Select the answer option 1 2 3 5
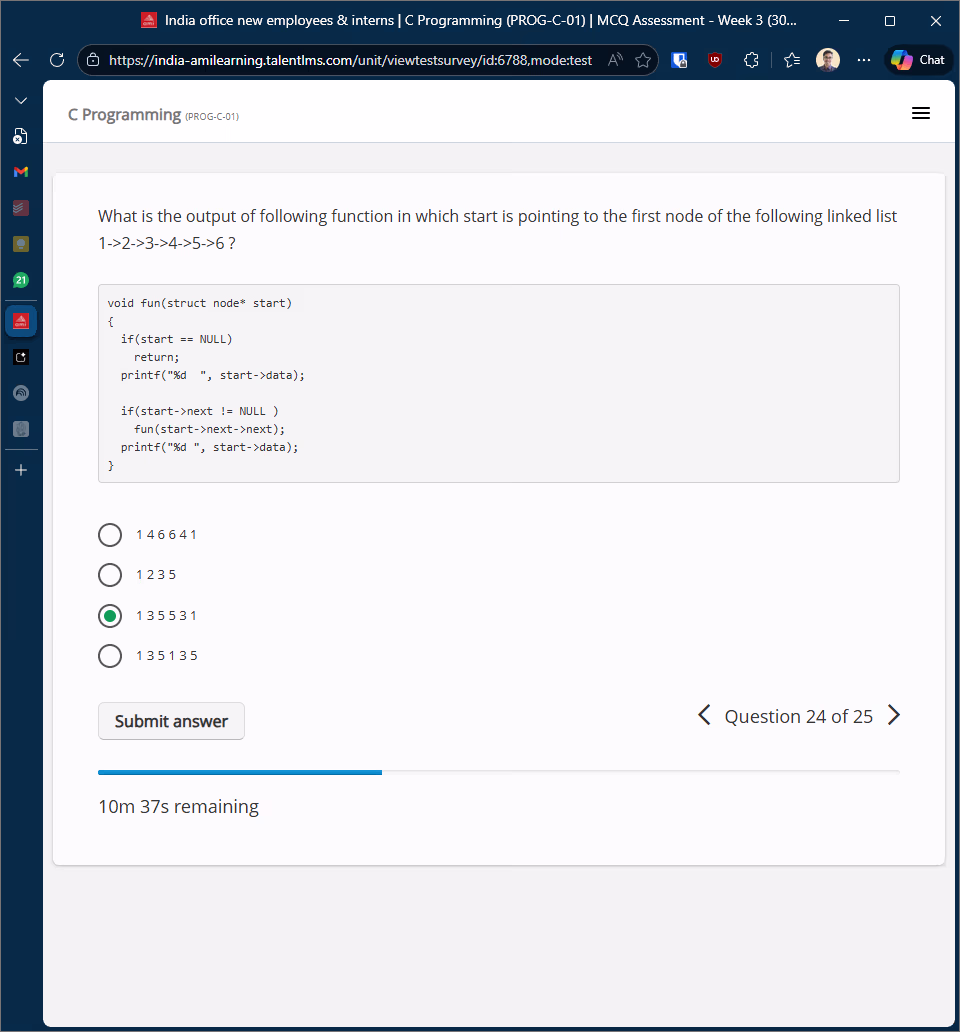 click(110, 575)
